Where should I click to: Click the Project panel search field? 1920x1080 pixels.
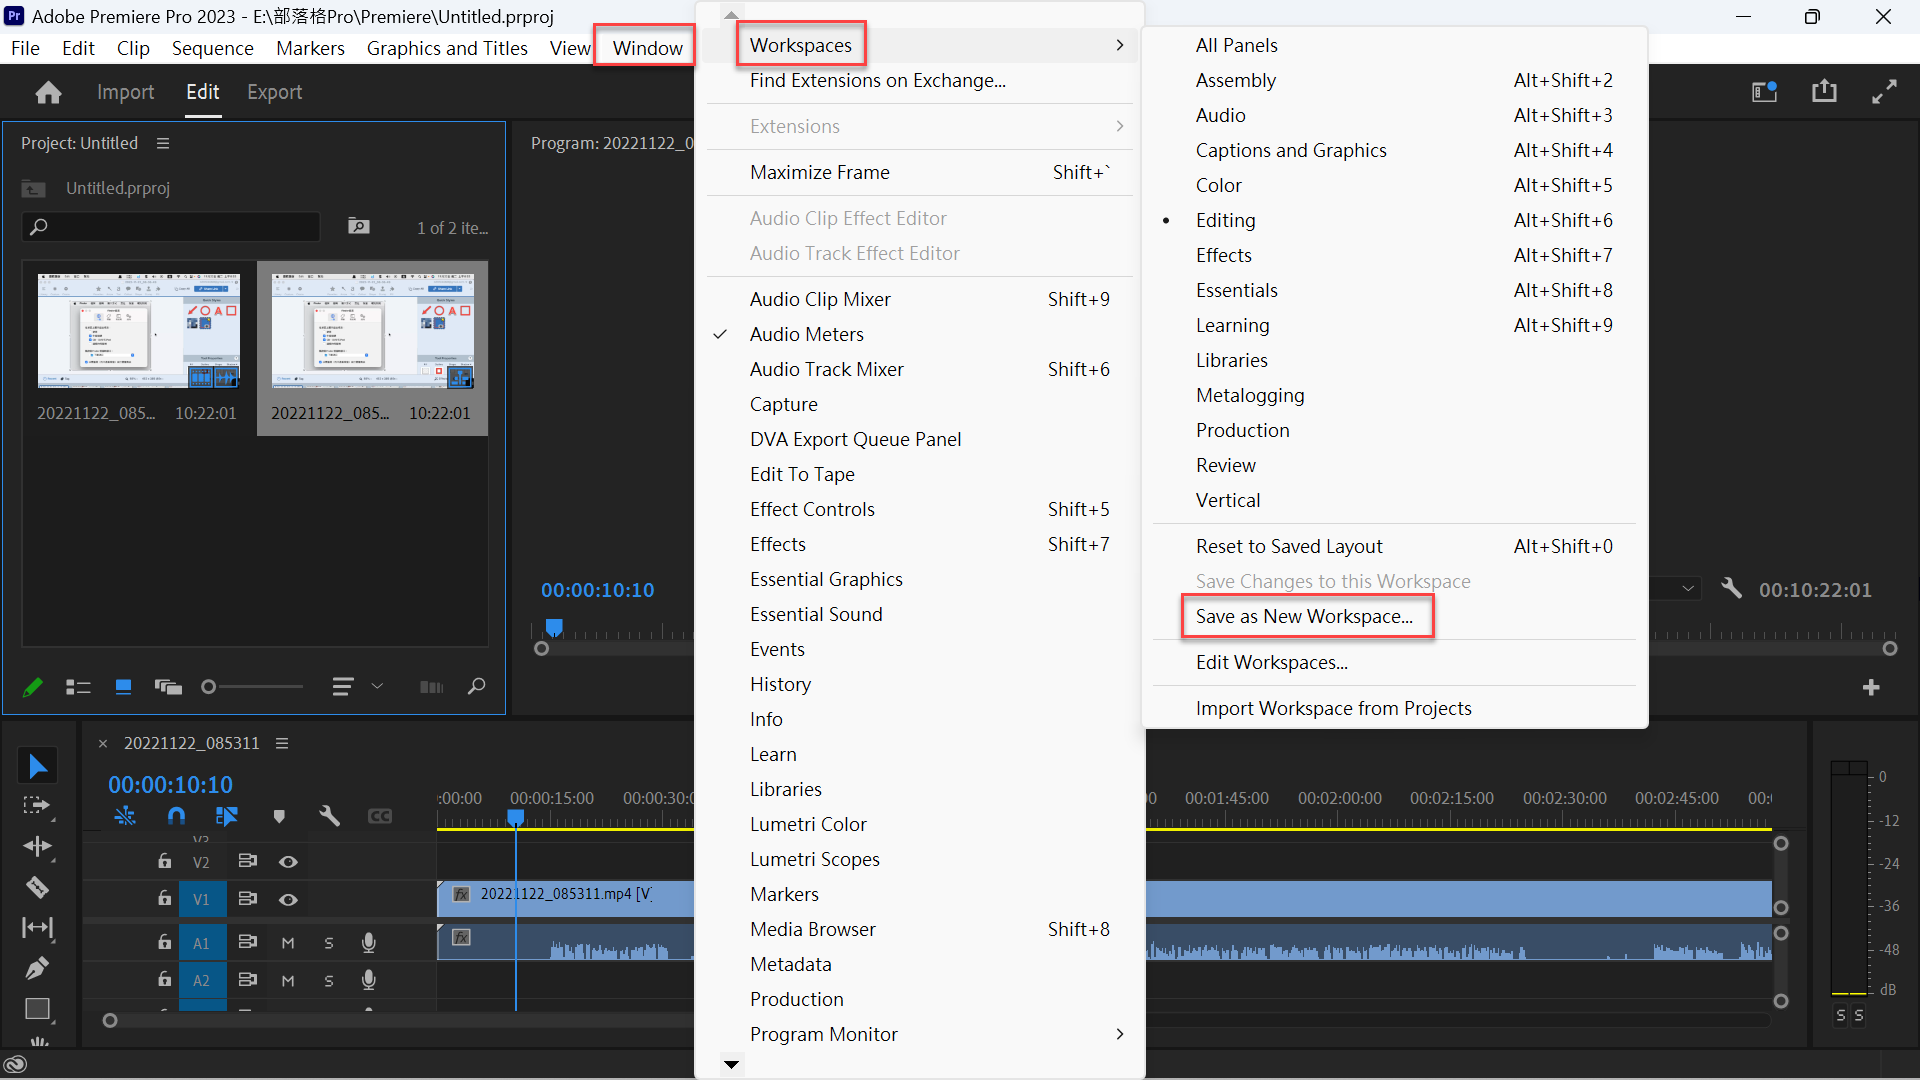tap(171, 227)
